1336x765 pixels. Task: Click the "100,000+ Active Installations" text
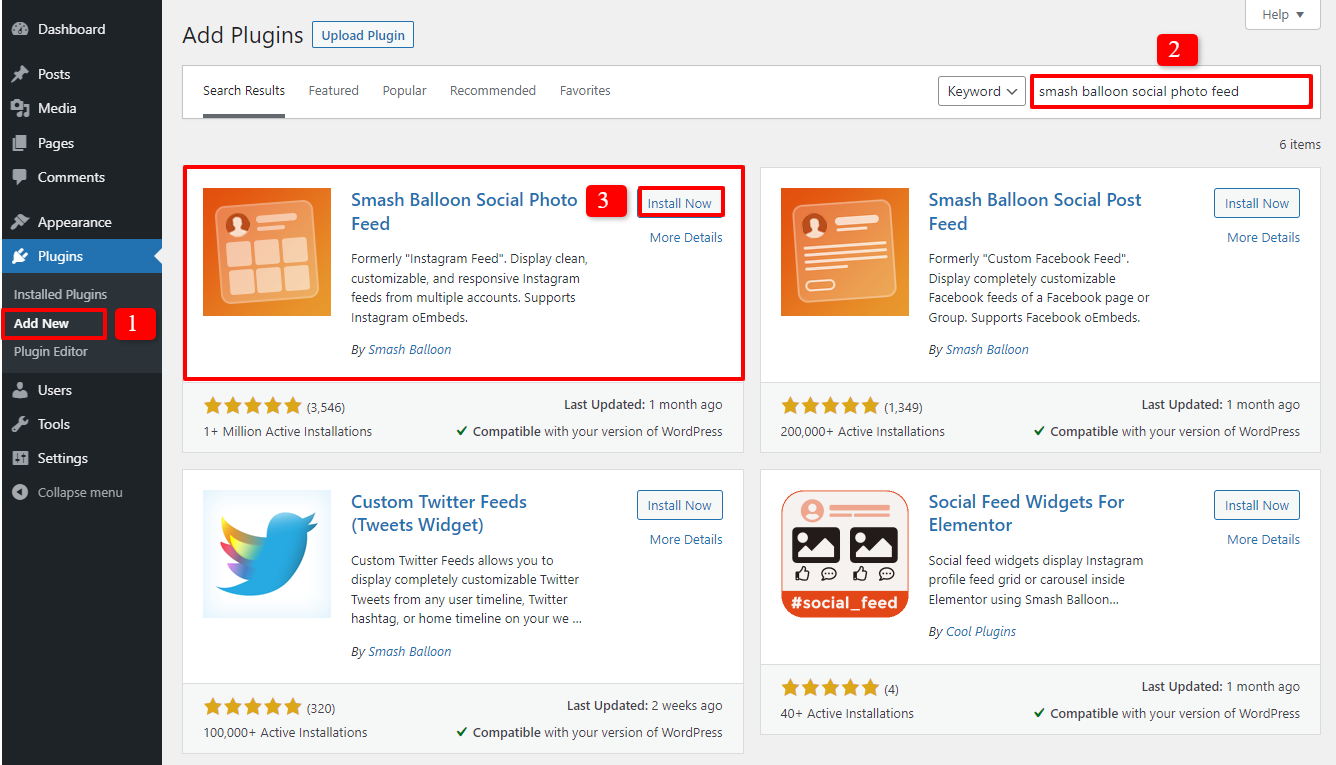point(286,733)
